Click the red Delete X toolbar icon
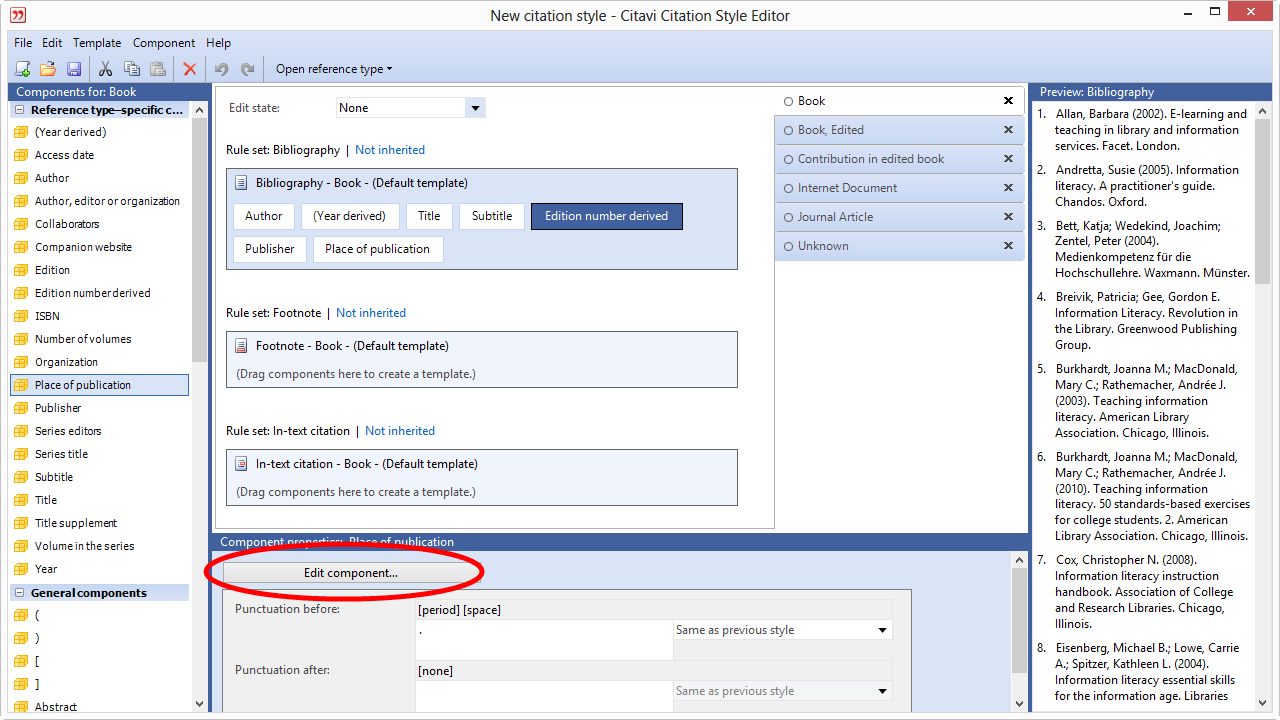 189,69
